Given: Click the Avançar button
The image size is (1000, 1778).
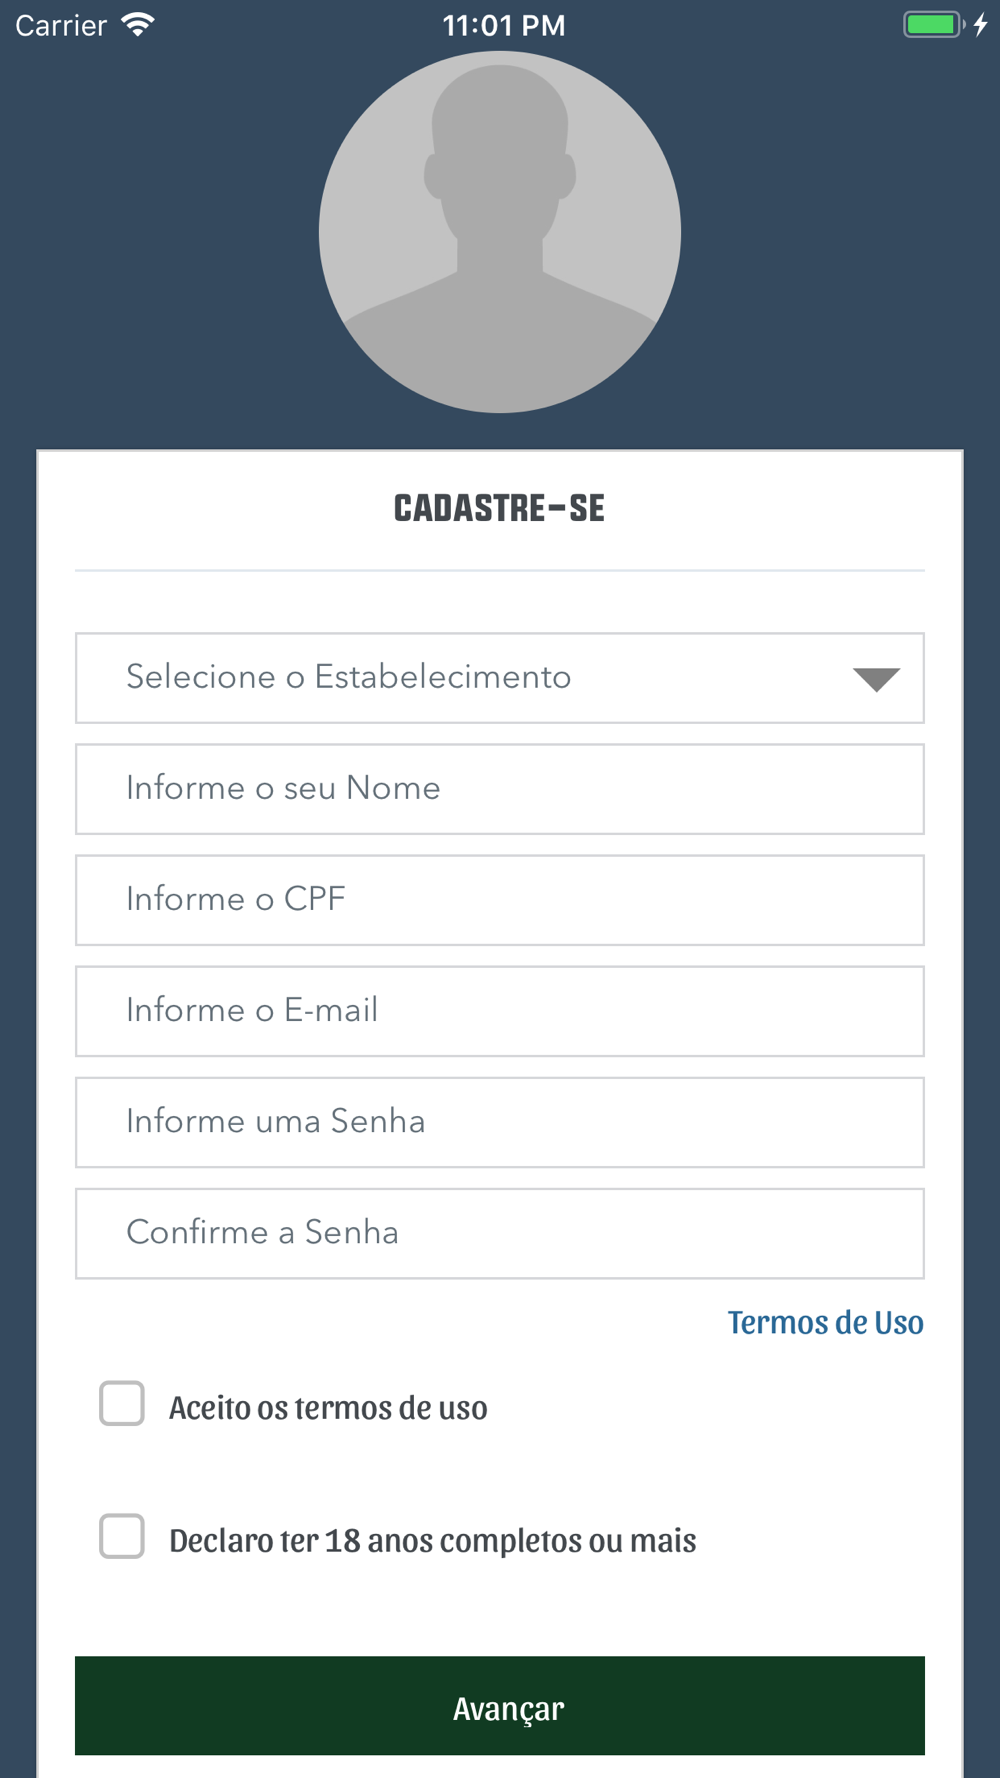Looking at the screenshot, I should click(500, 1706).
